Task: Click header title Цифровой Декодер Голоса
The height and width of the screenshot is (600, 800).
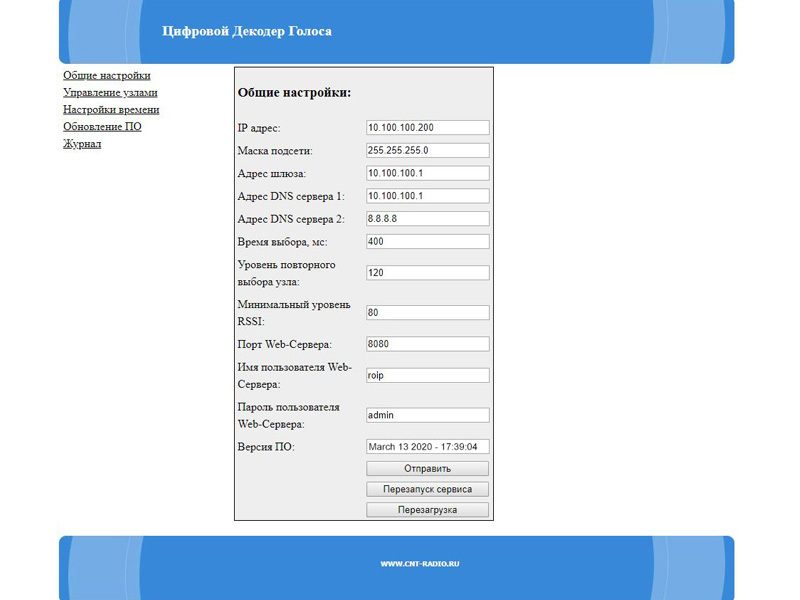Action: (x=247, y=31)
